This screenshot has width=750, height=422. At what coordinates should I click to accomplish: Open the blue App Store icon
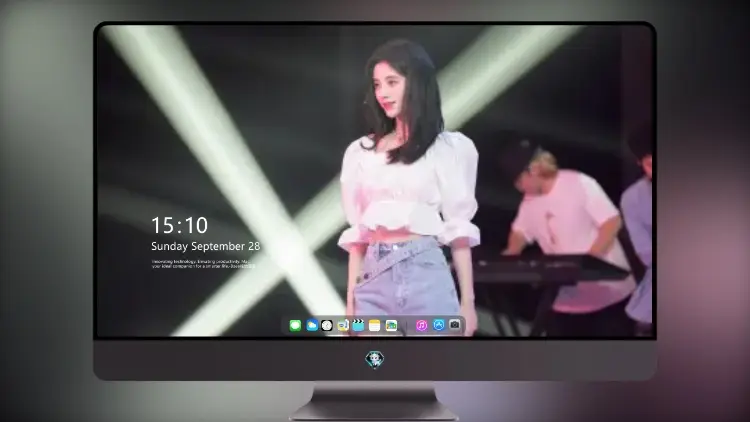439,325
